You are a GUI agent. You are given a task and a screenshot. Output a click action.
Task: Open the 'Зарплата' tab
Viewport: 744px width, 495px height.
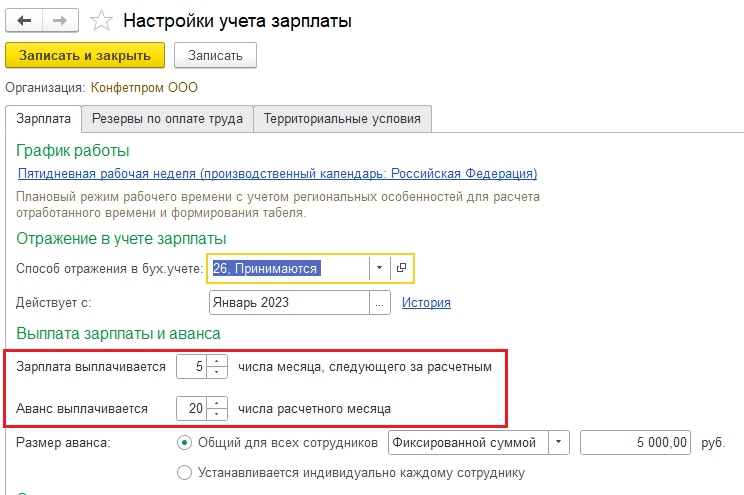44,119
